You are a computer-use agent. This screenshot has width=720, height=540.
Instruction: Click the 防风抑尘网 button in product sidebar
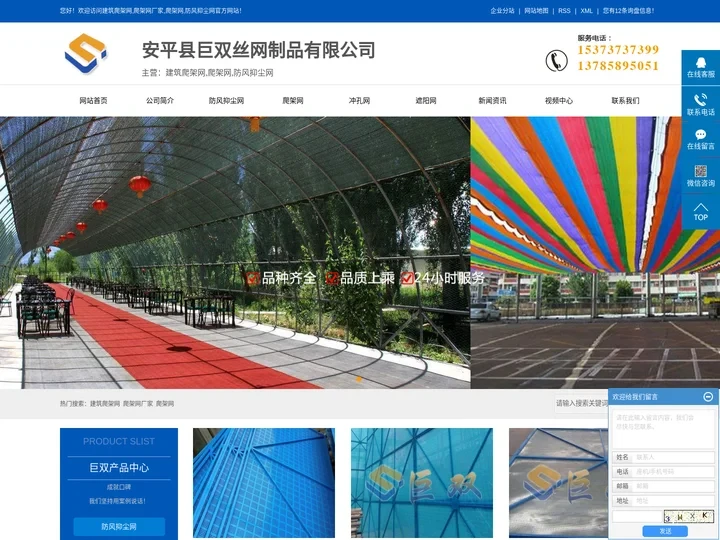coord(119,526)
